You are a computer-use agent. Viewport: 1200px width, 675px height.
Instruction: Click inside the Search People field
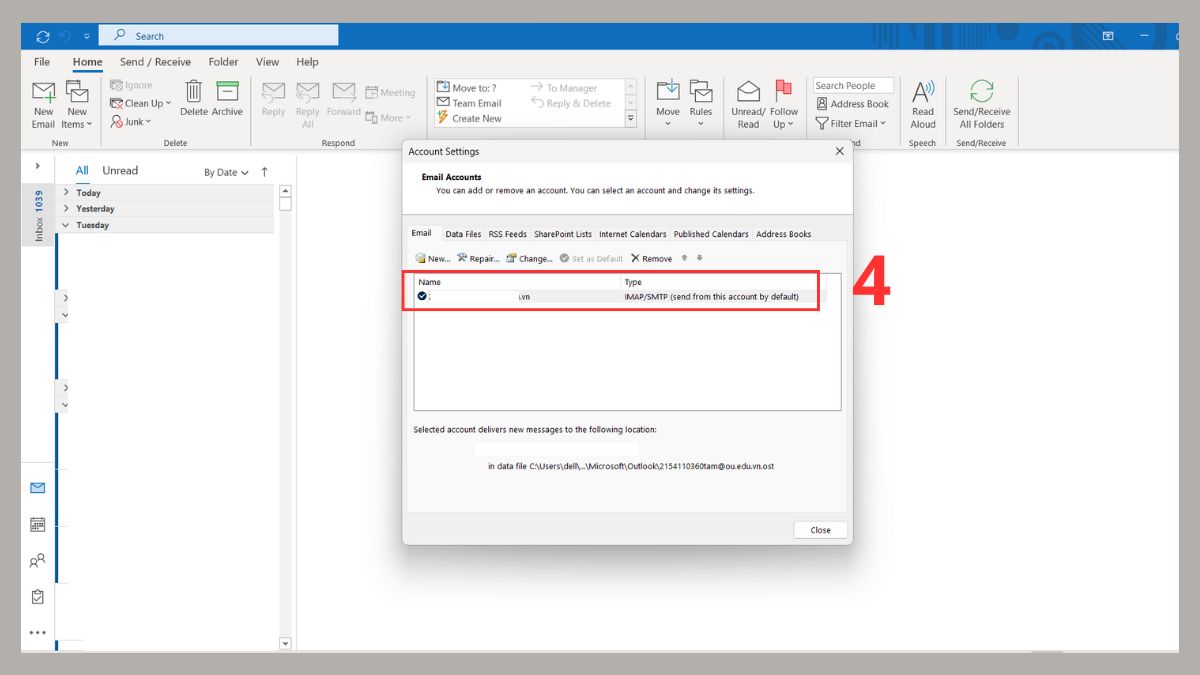click(x=852, y=84)
